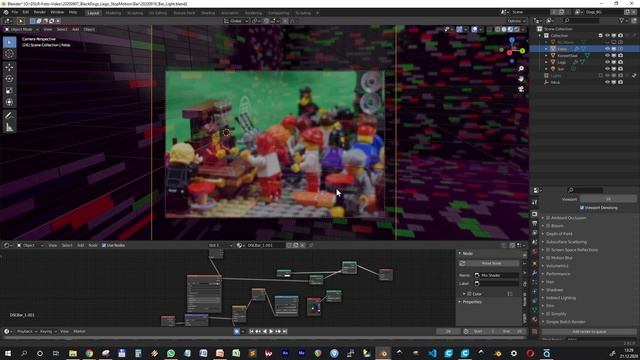Enable the Lights collection checkbox in outliner
This screenshot has width=640, height=360.
(600, 76)
